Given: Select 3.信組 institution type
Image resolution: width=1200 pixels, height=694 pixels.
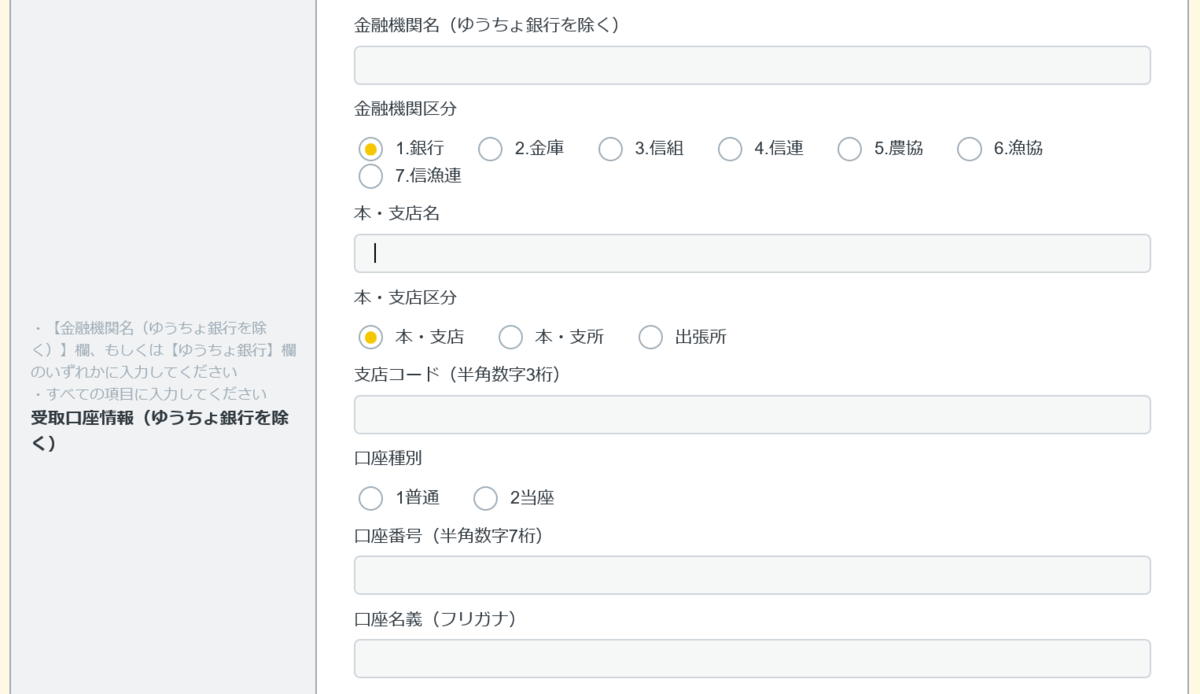Looking at the screenshot, I should 610,149.
